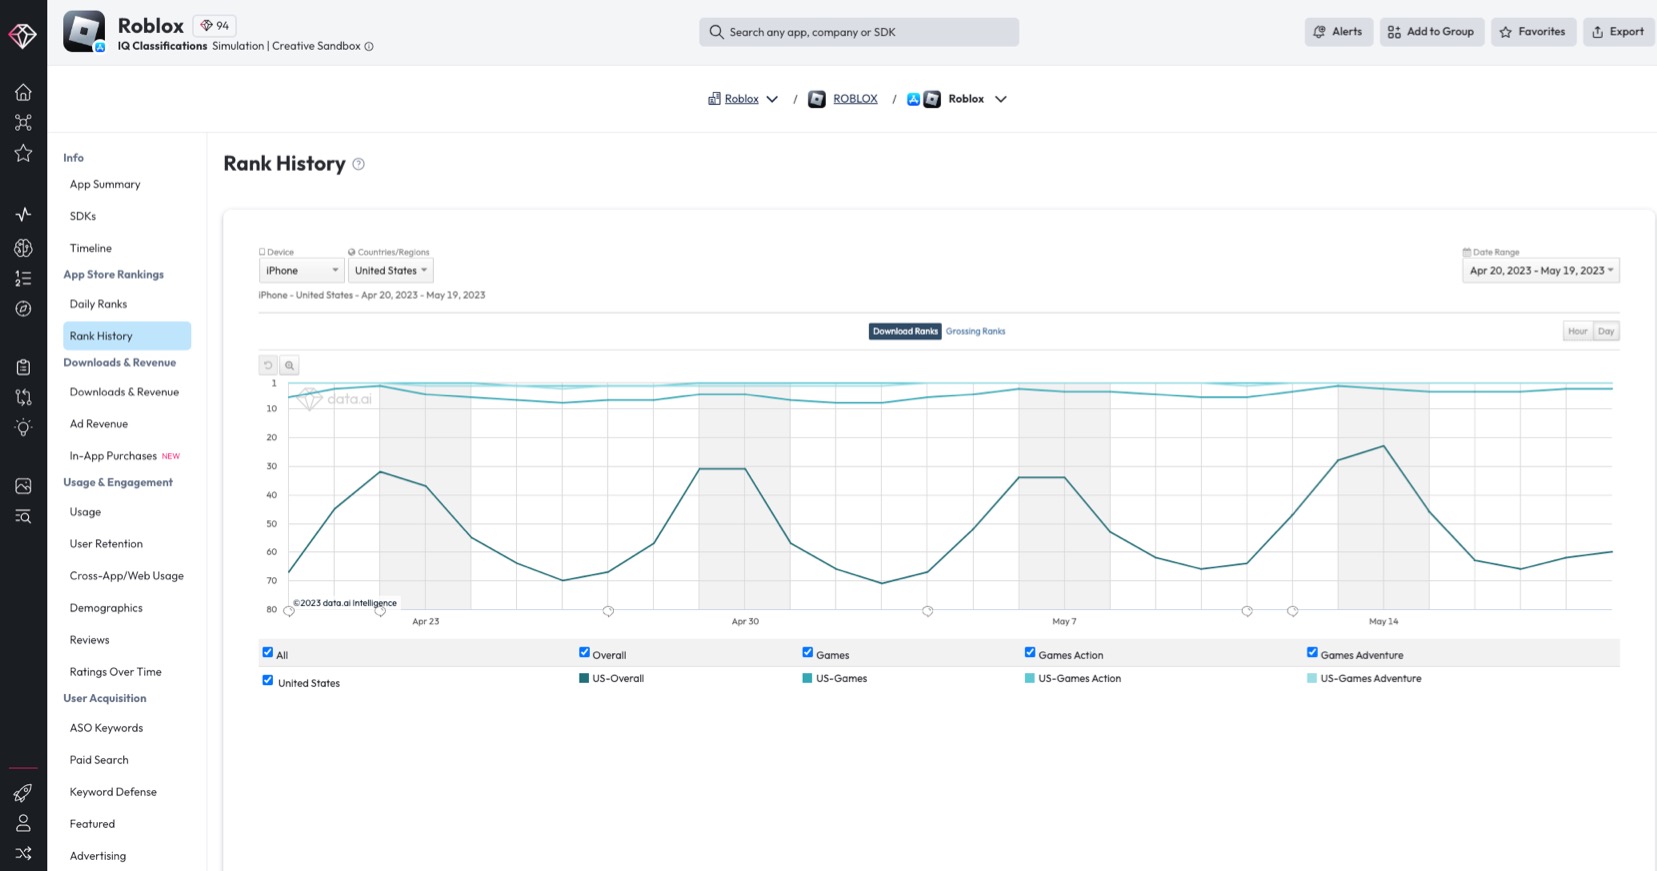1657x871 pixels.
Task: Click the US-Overall legend color swatch
Action: coord(584,678)
